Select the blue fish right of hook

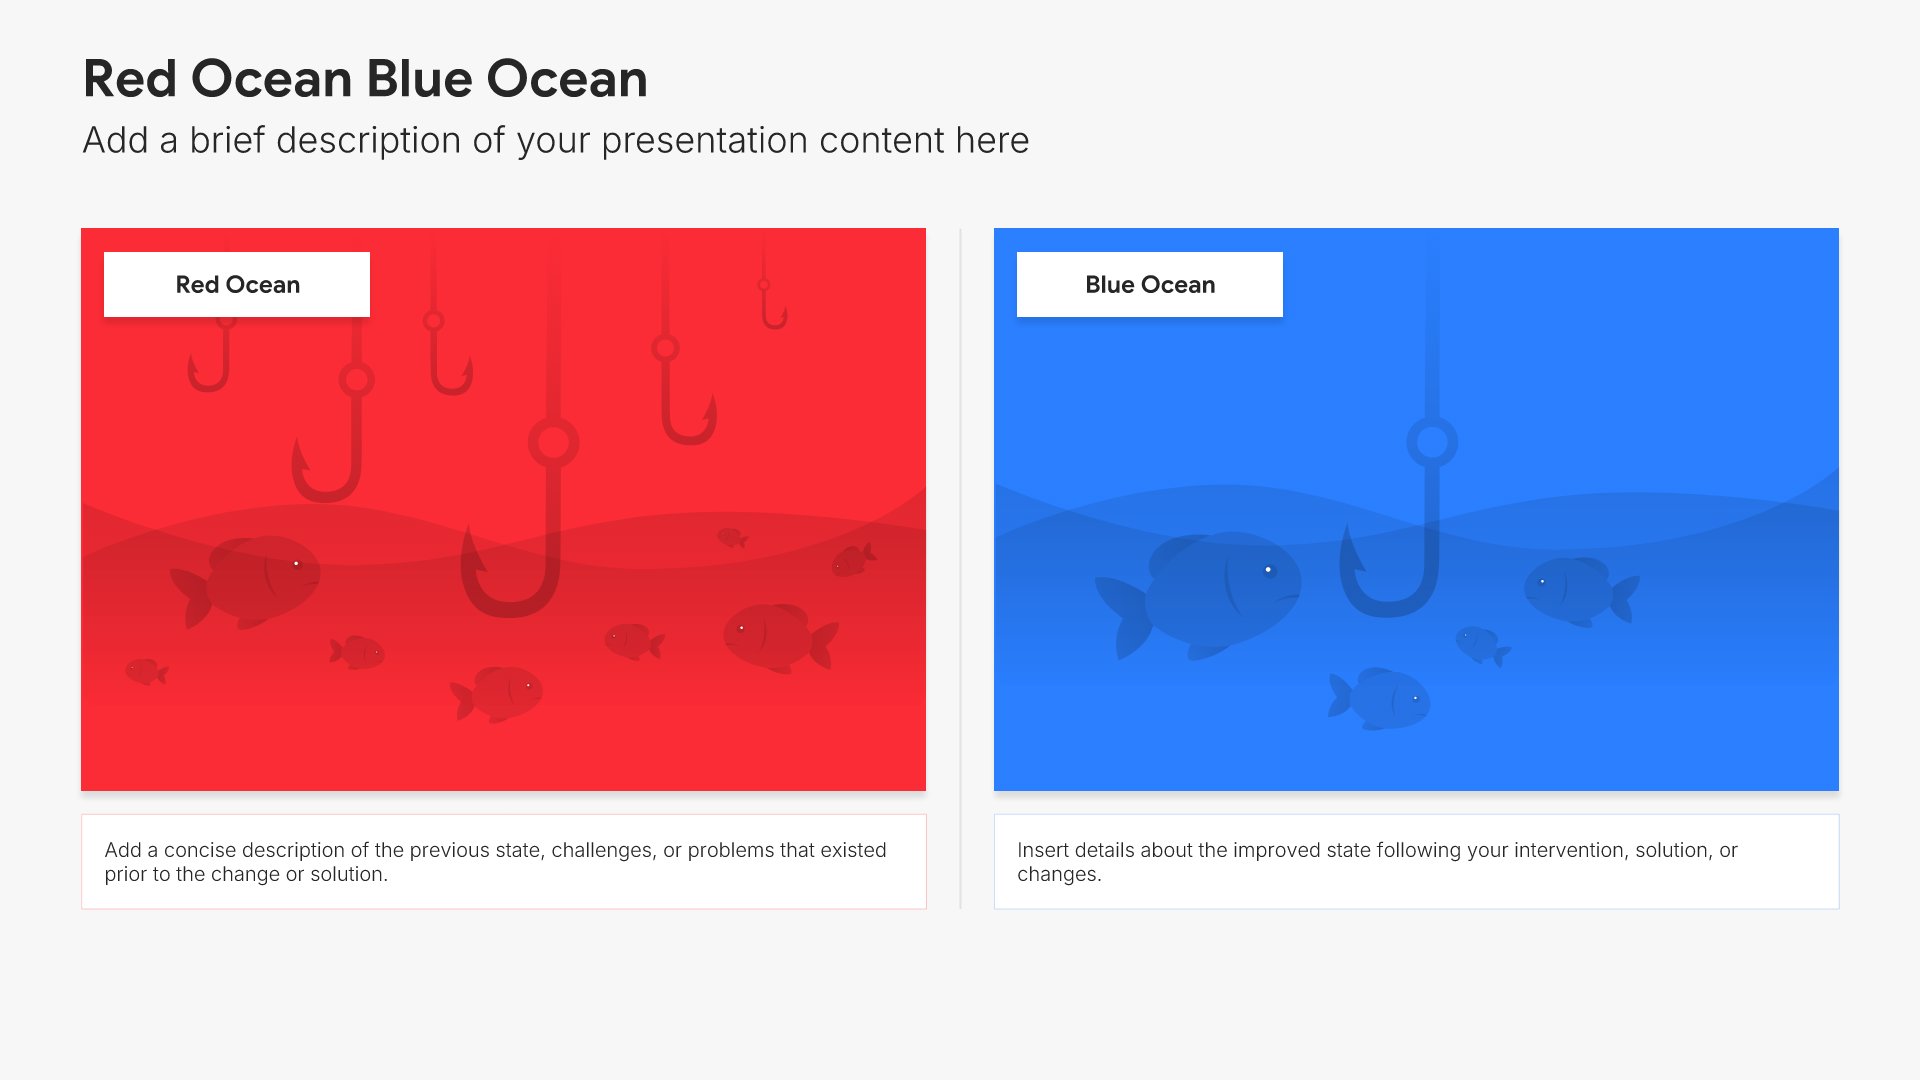tap(1581, 591)
